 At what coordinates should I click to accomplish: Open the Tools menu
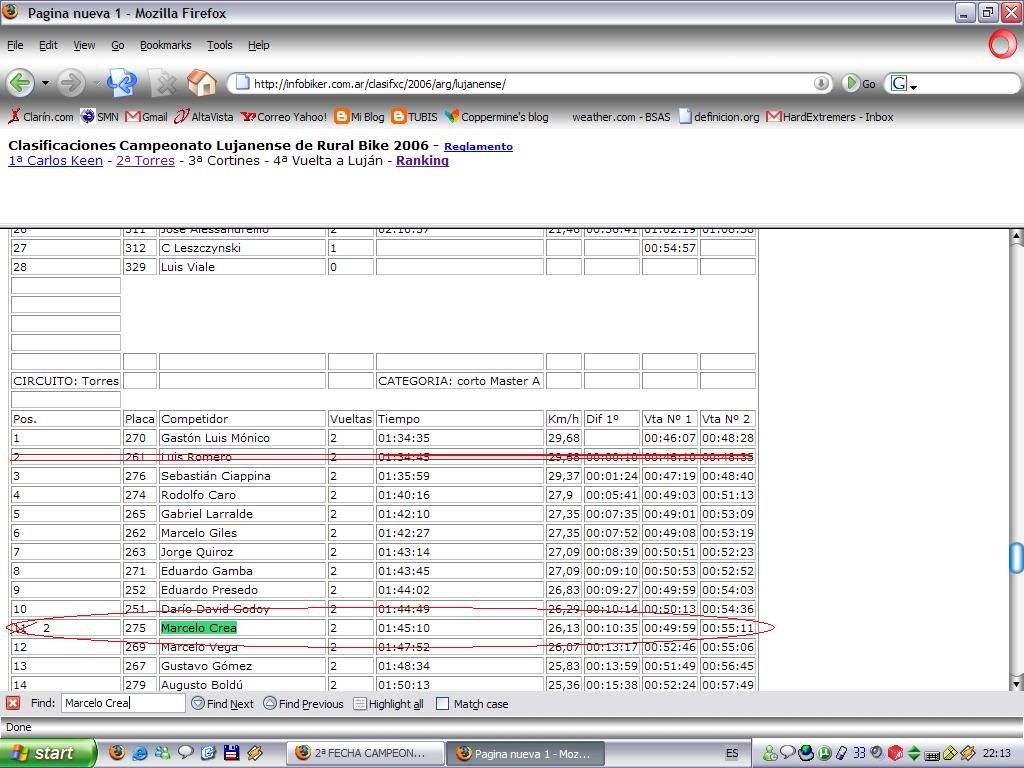click(219, 45)
